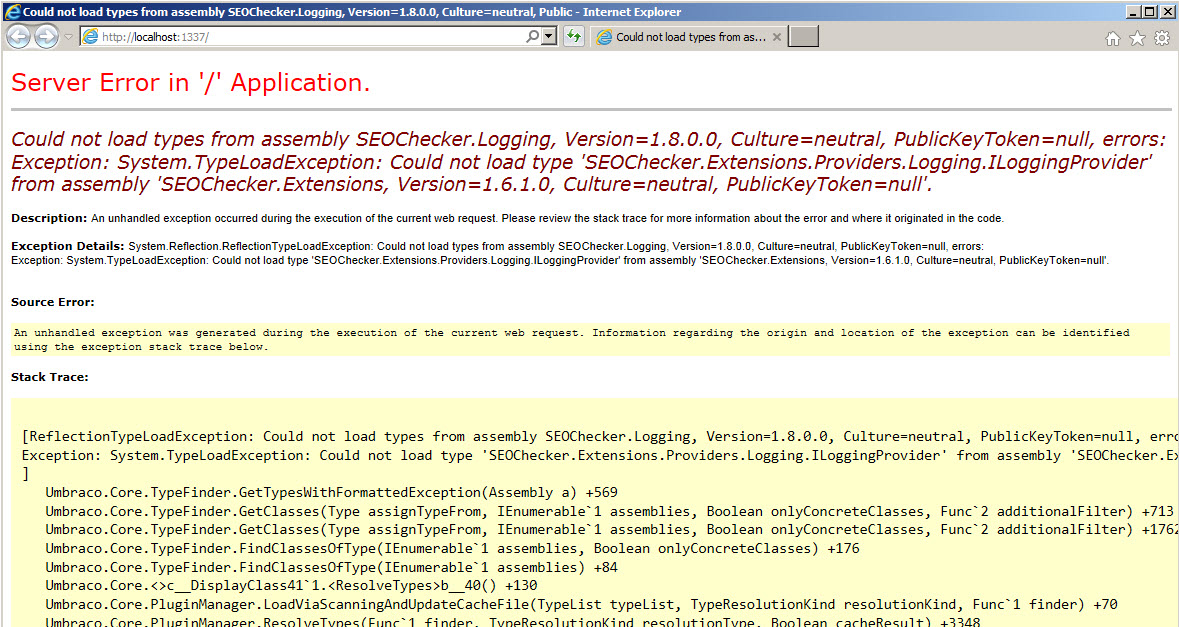Click the heading "Server Error in '/' Application."
1179x627 pixels.
[x=190, y=83]
